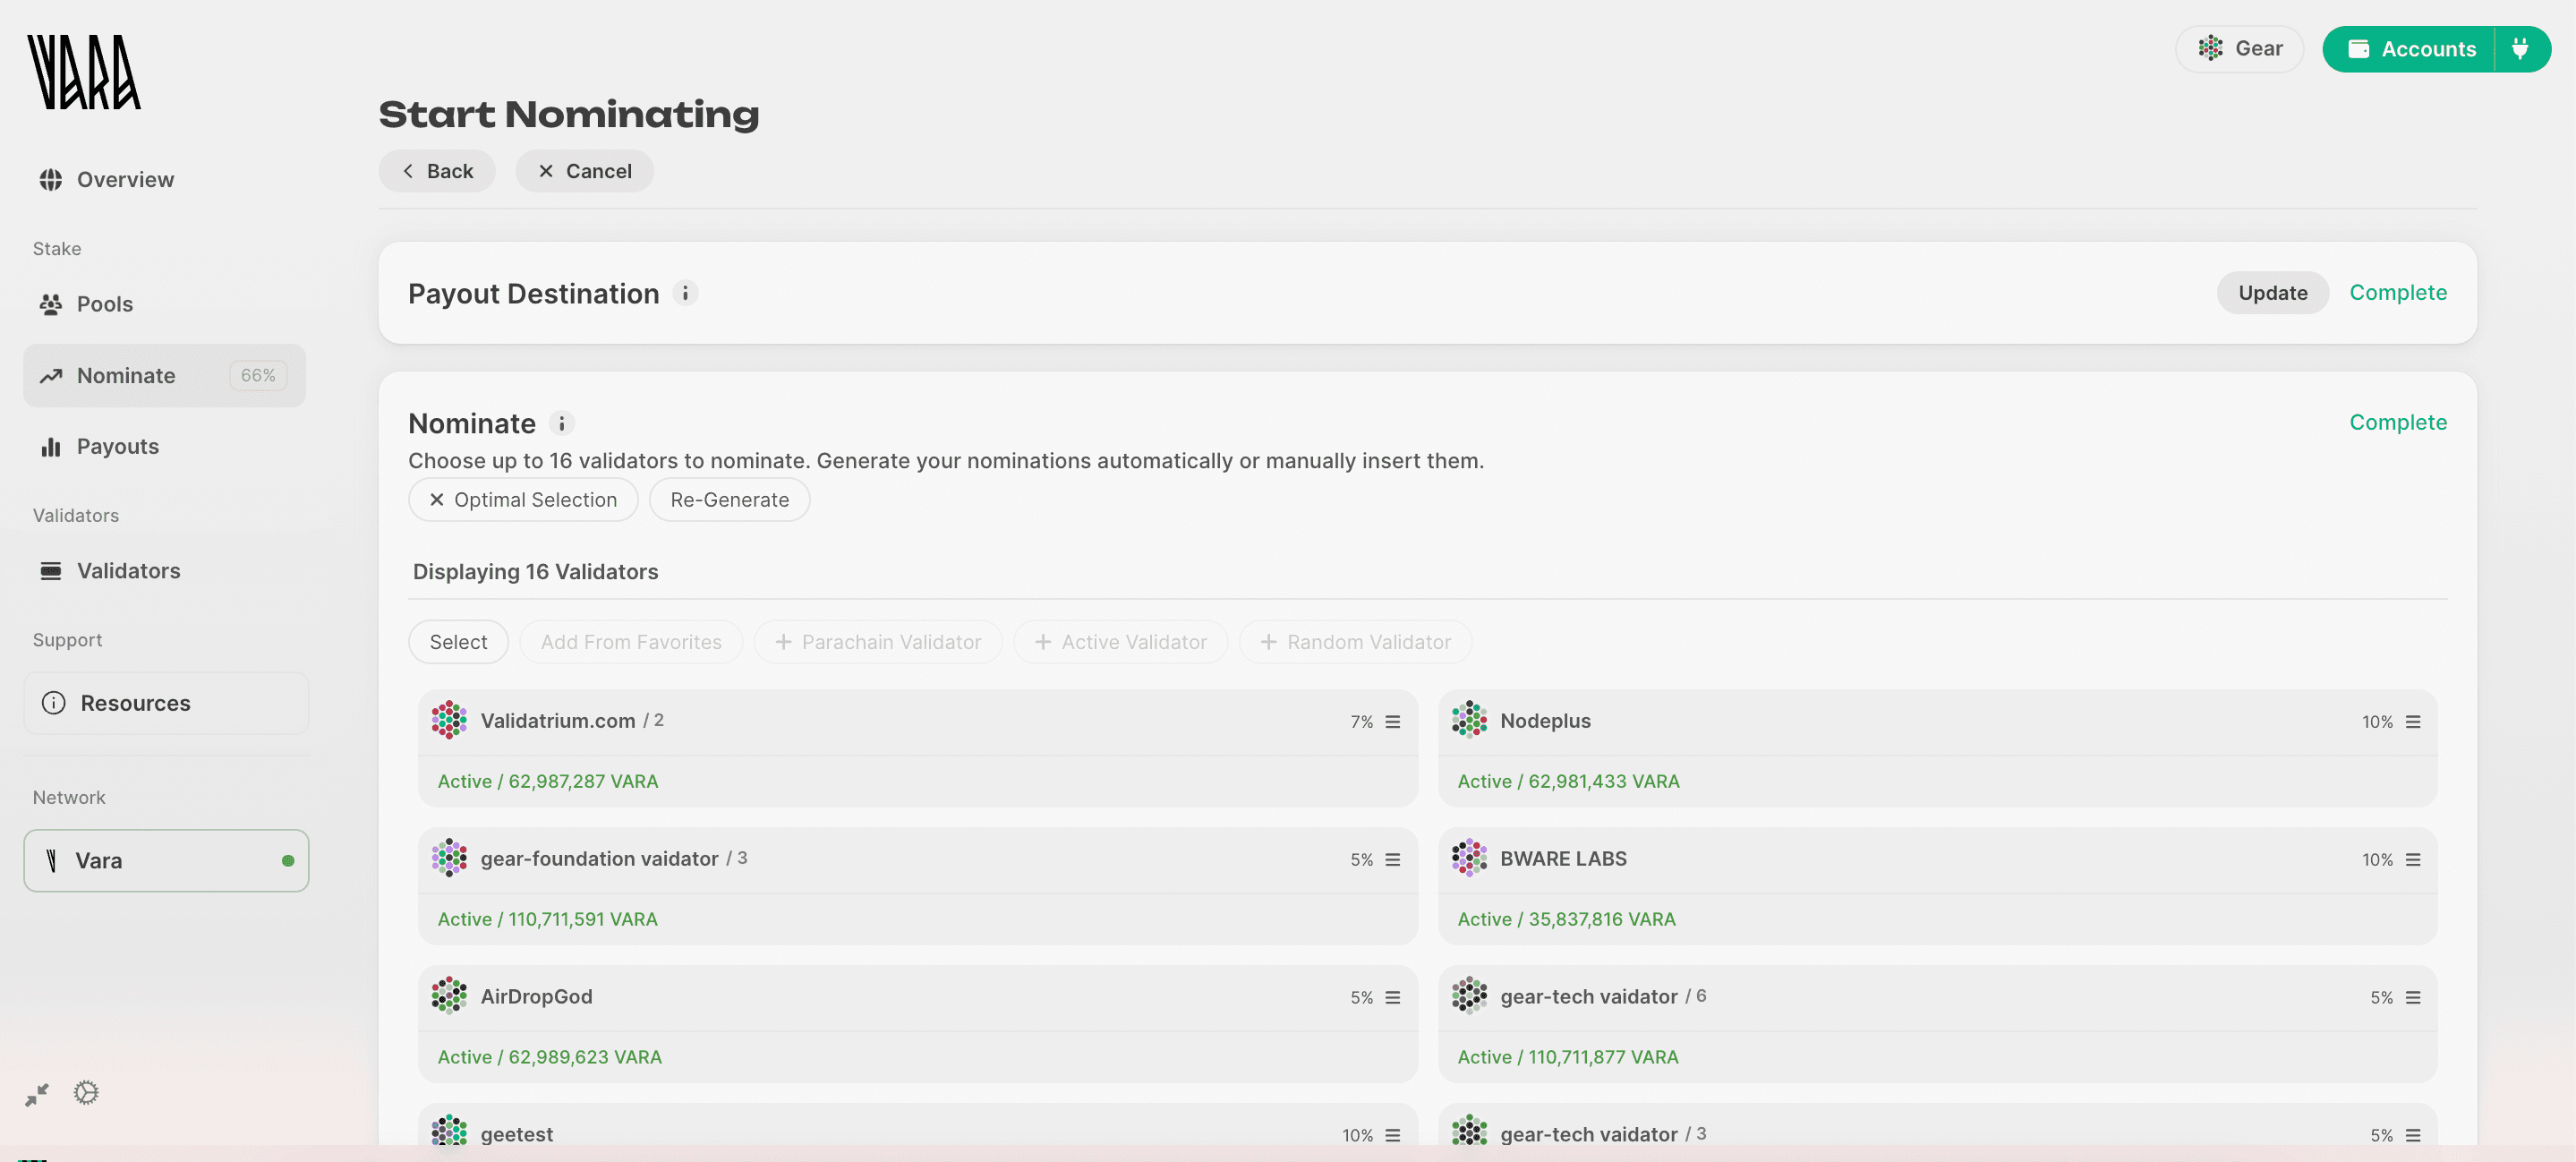Toggle validator selection mode with the Select button
2576x1162 pixels.
(457, 641)
